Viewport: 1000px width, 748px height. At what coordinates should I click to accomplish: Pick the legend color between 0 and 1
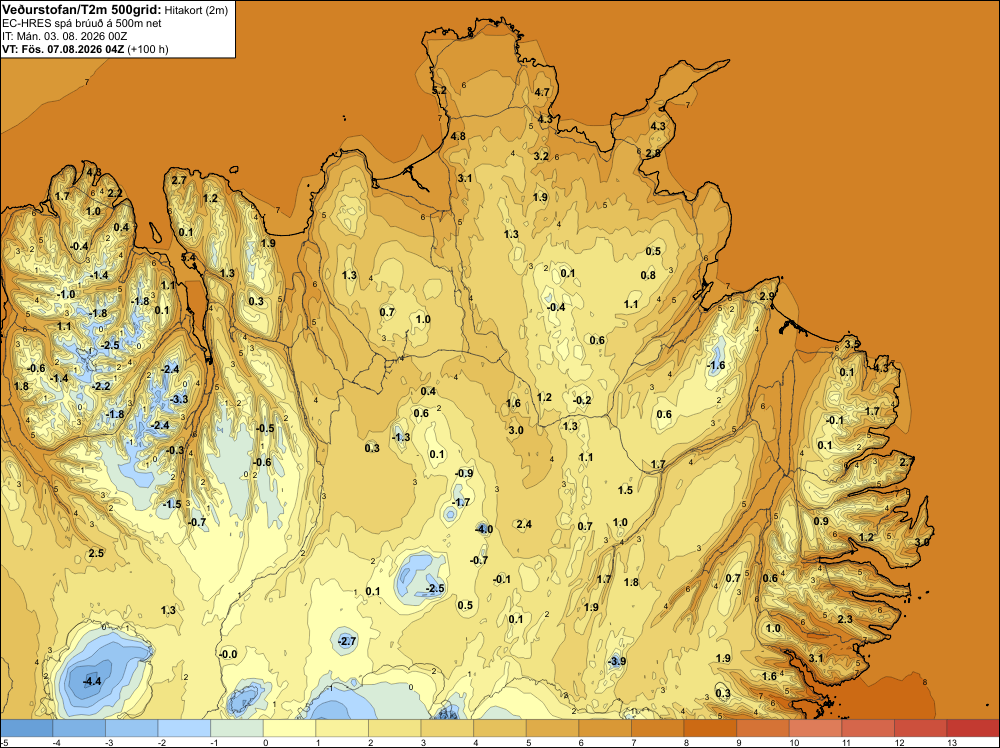pos(290,728)
